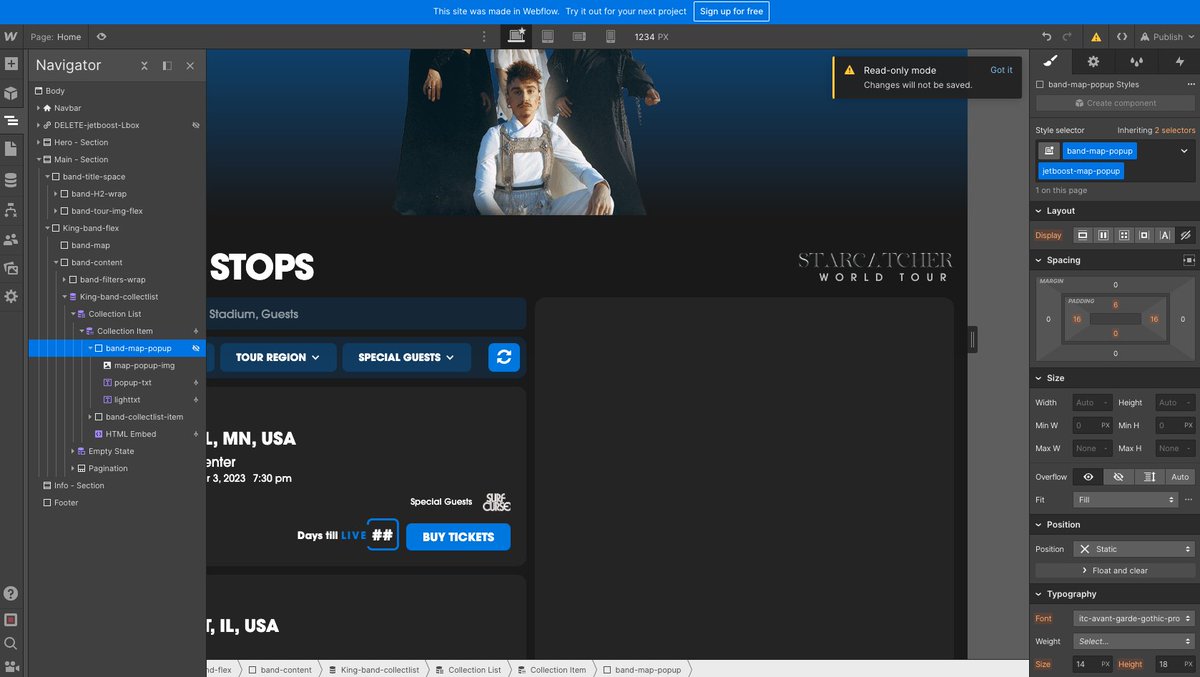Image resolution: width=1200 pixels, height=677 pixels.
Task: Set overflow to hidden
Action: (x=1119, y=477)
